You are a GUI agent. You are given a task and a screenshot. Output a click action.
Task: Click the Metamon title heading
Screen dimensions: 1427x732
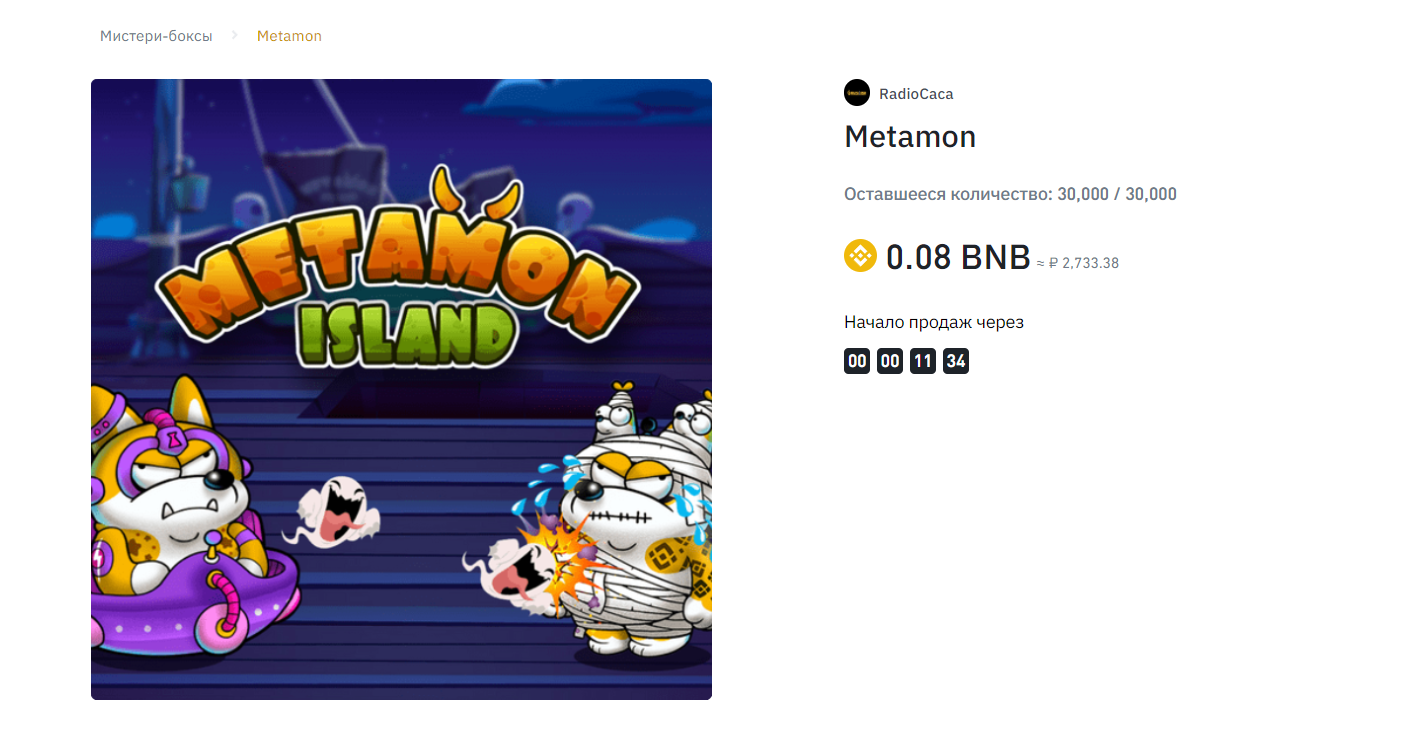click(x=910, y=136)
